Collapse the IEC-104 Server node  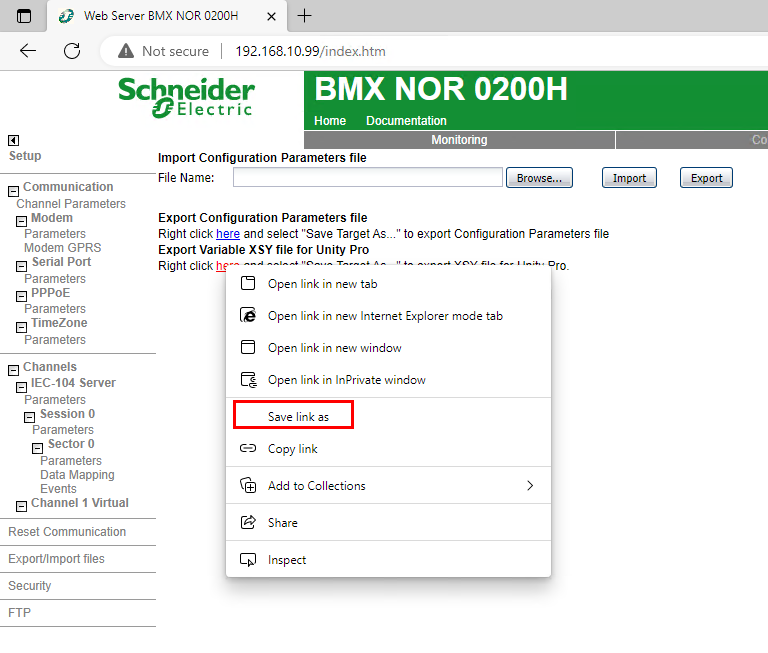pos(21,387)
